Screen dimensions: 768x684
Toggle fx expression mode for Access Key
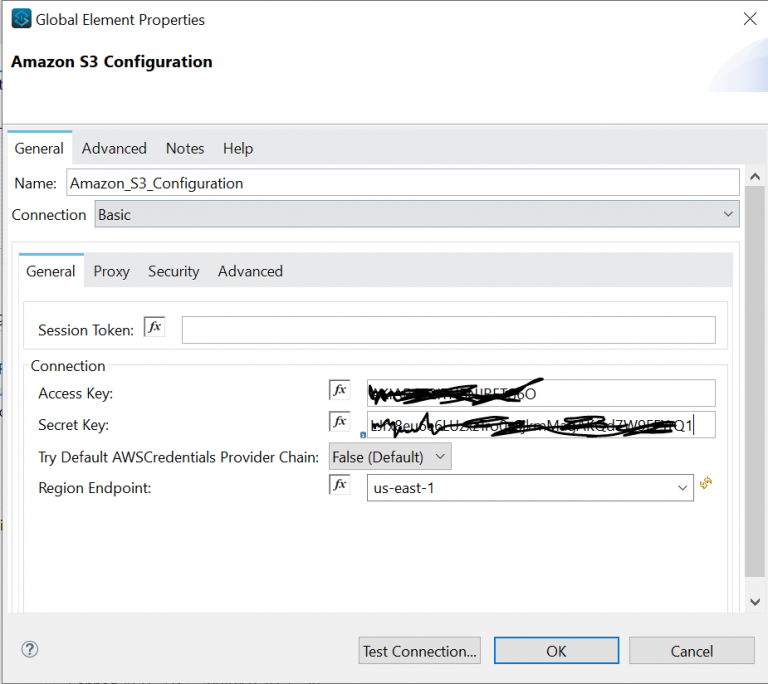click(339, 390)
